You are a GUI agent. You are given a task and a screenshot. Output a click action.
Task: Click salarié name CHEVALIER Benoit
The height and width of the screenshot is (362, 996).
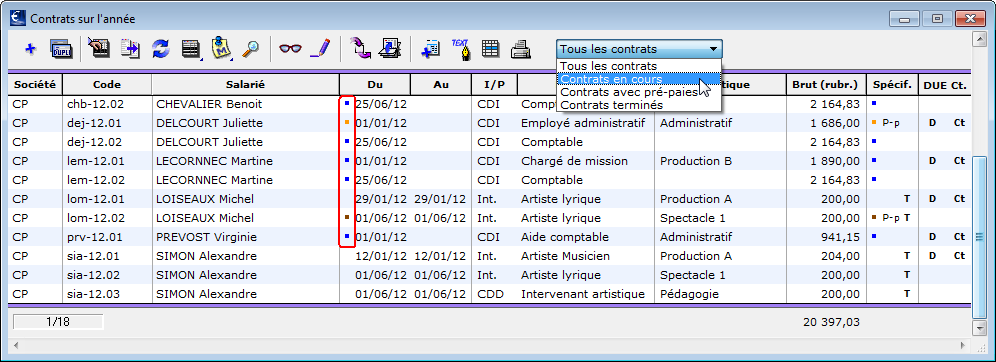point(209,104)
